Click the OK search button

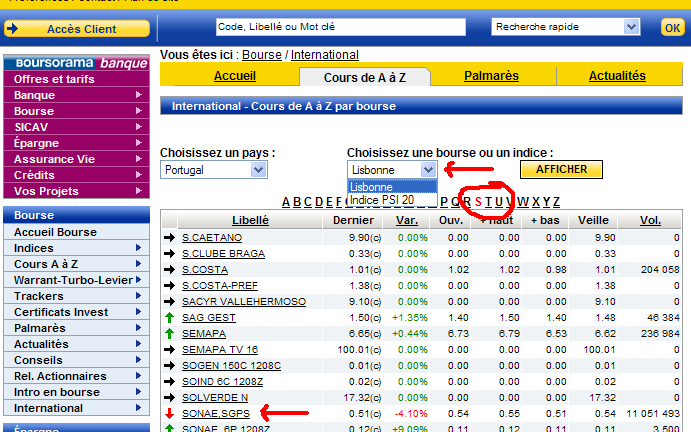[x=672, y=28]
